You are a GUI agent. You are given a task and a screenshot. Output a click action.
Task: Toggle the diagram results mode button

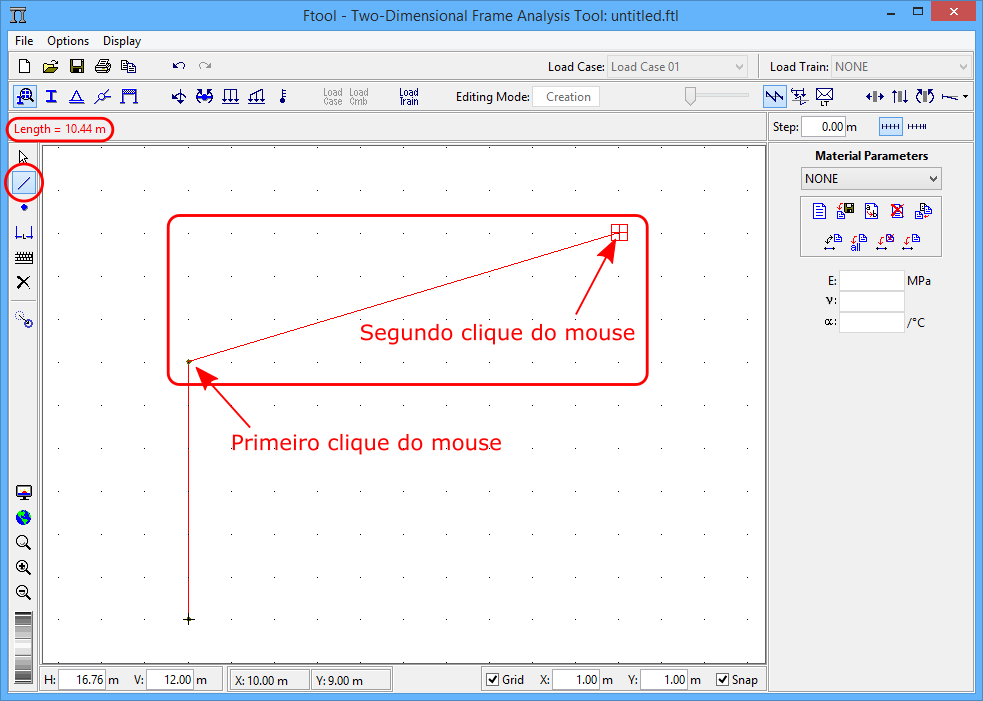tap(775, 96)
